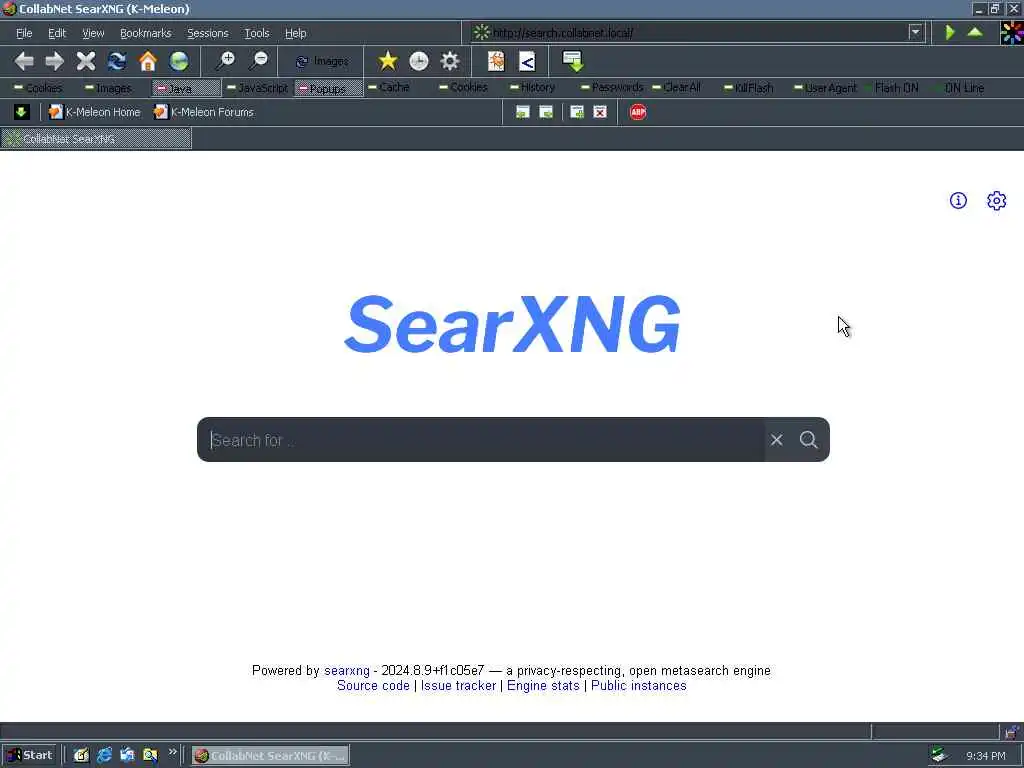Click the globe icon in navigation toolbar

[179, 61]
